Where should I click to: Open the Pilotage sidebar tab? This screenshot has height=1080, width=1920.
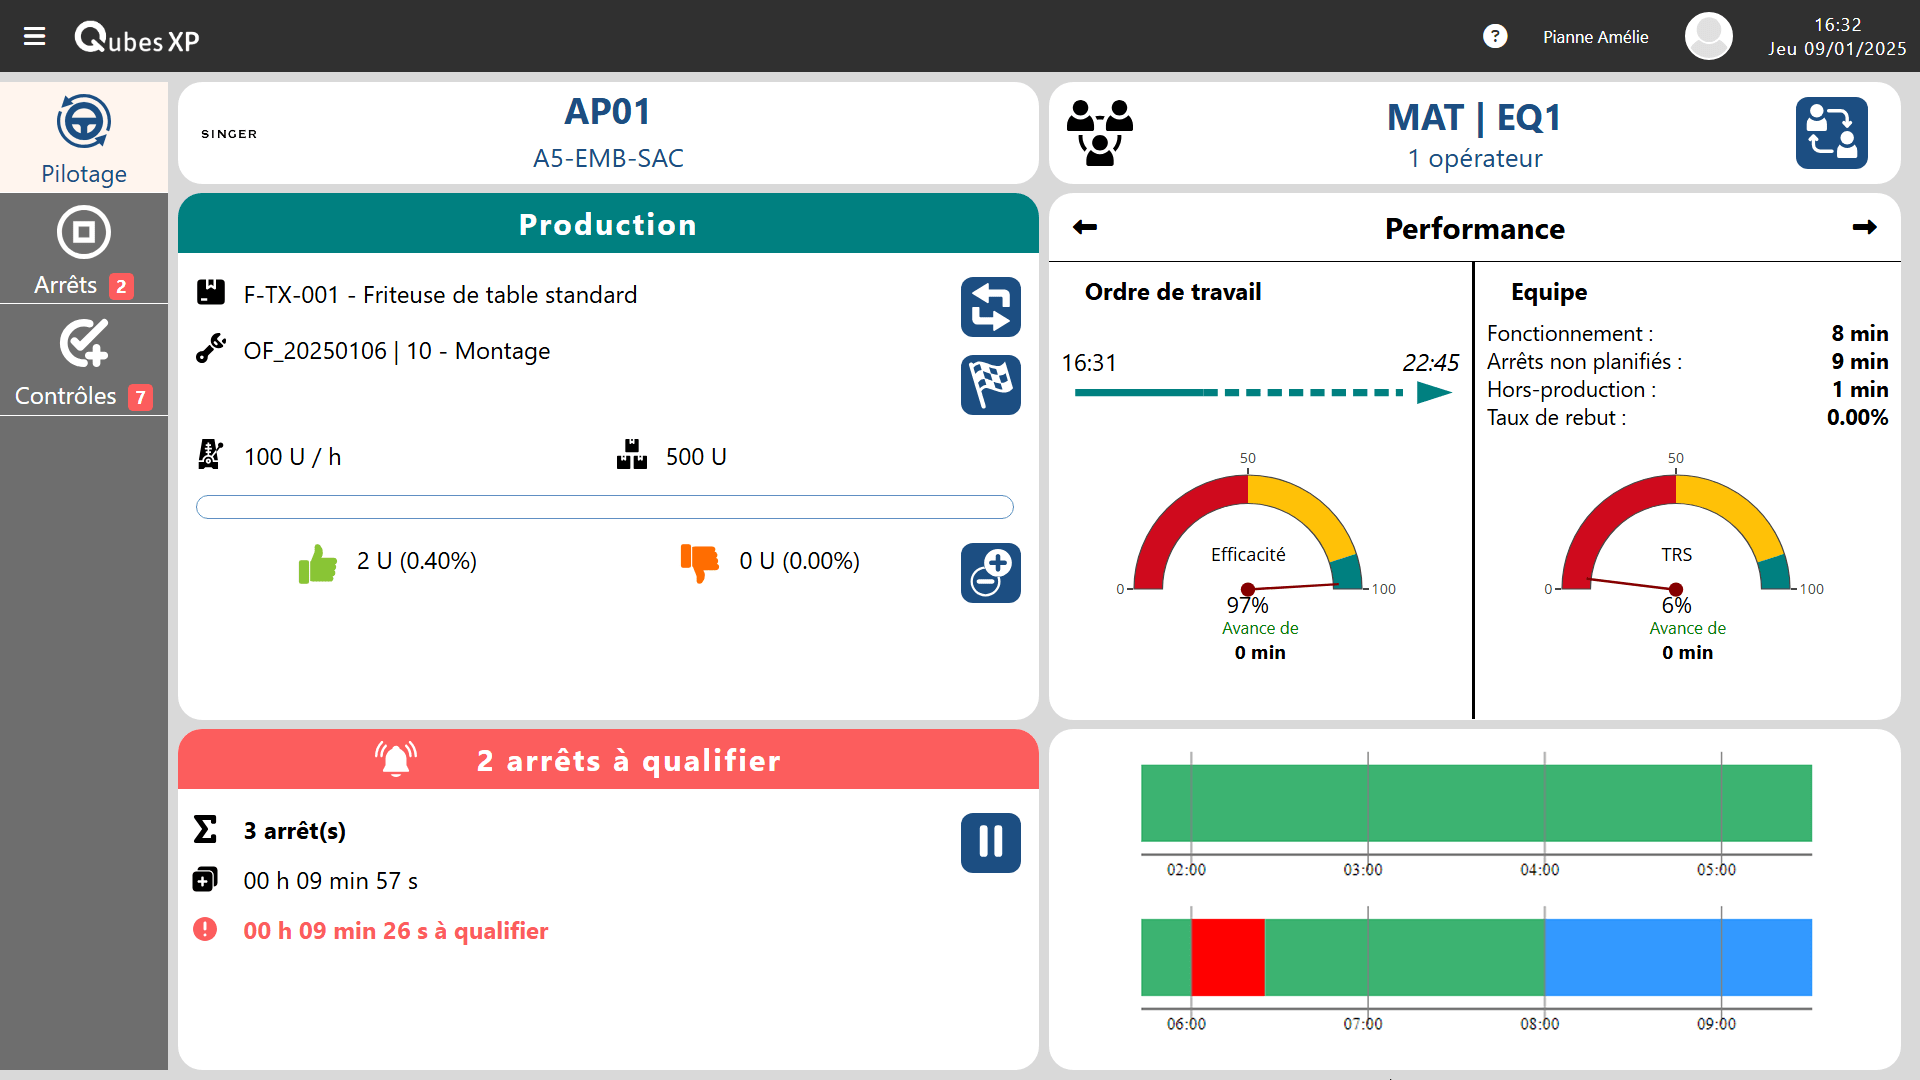(x=84, y=139)
